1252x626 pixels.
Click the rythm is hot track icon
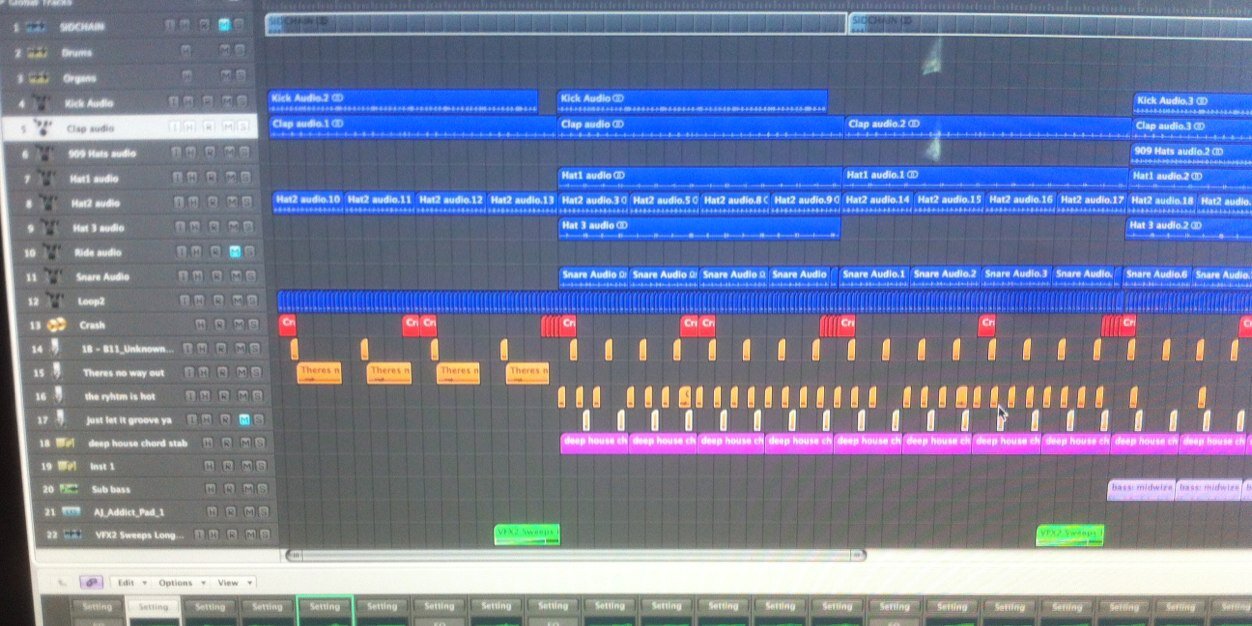60,397
